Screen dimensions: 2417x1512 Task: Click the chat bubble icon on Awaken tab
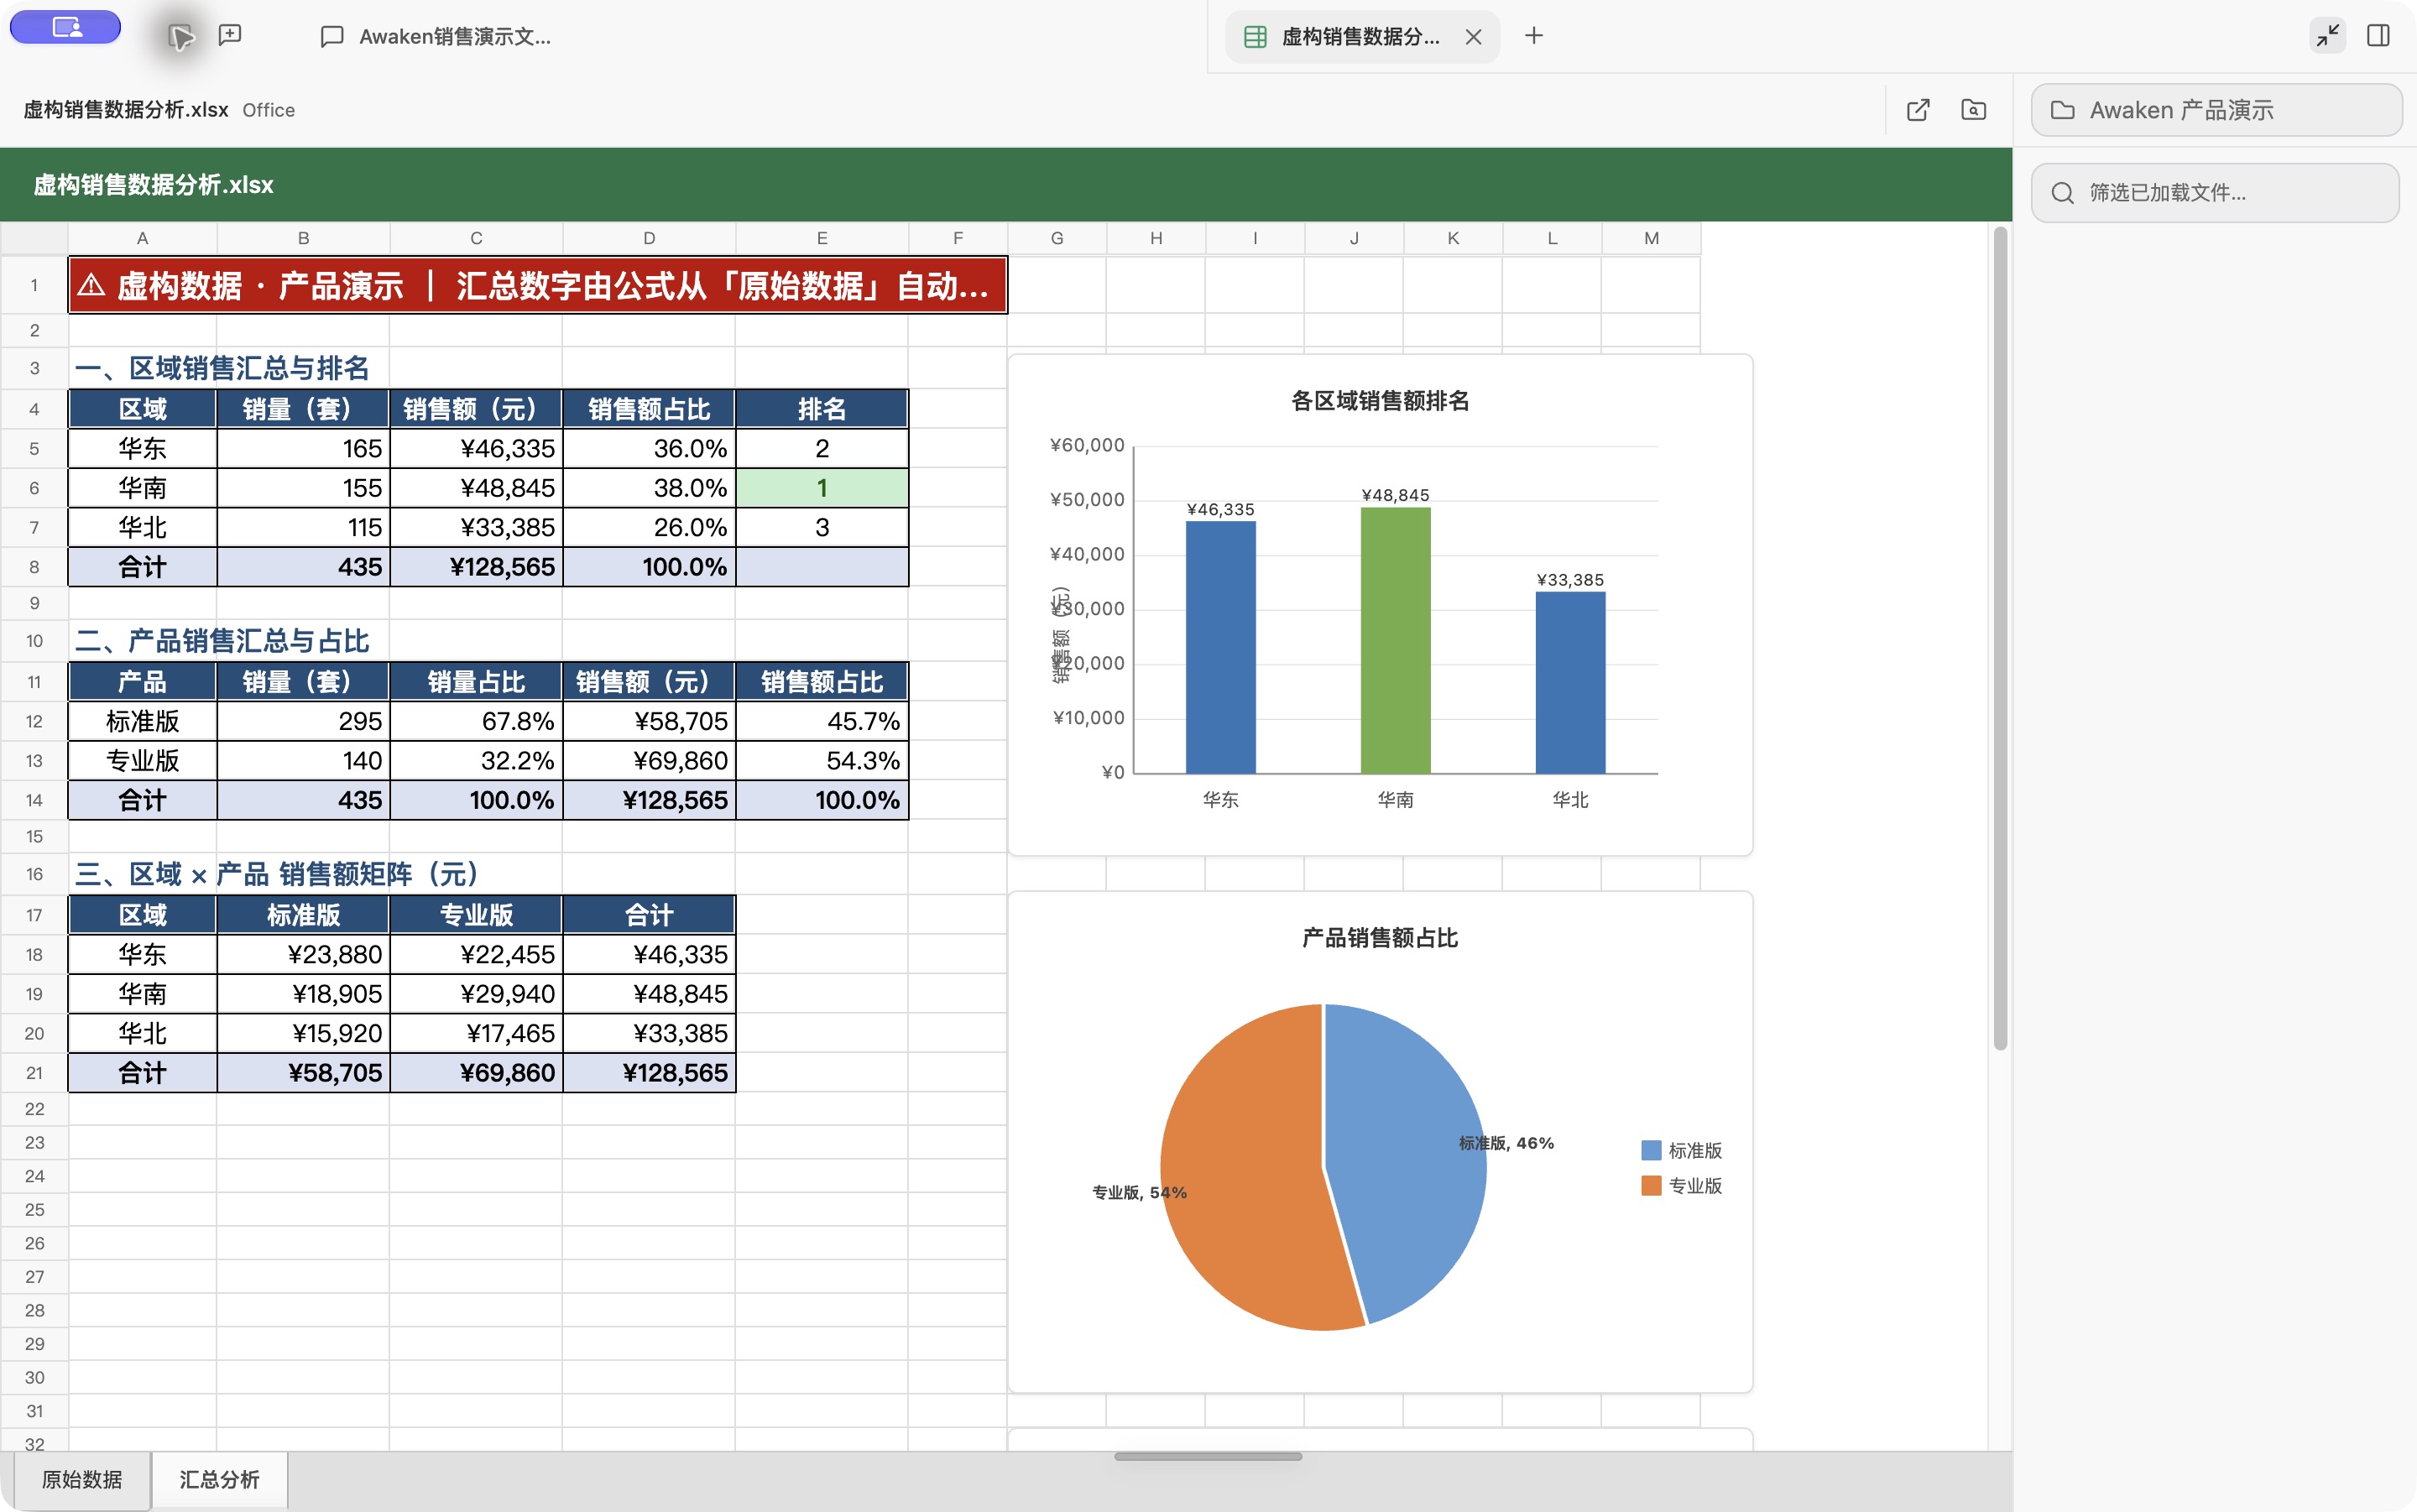pyautogui.click(x=332, y=37)
